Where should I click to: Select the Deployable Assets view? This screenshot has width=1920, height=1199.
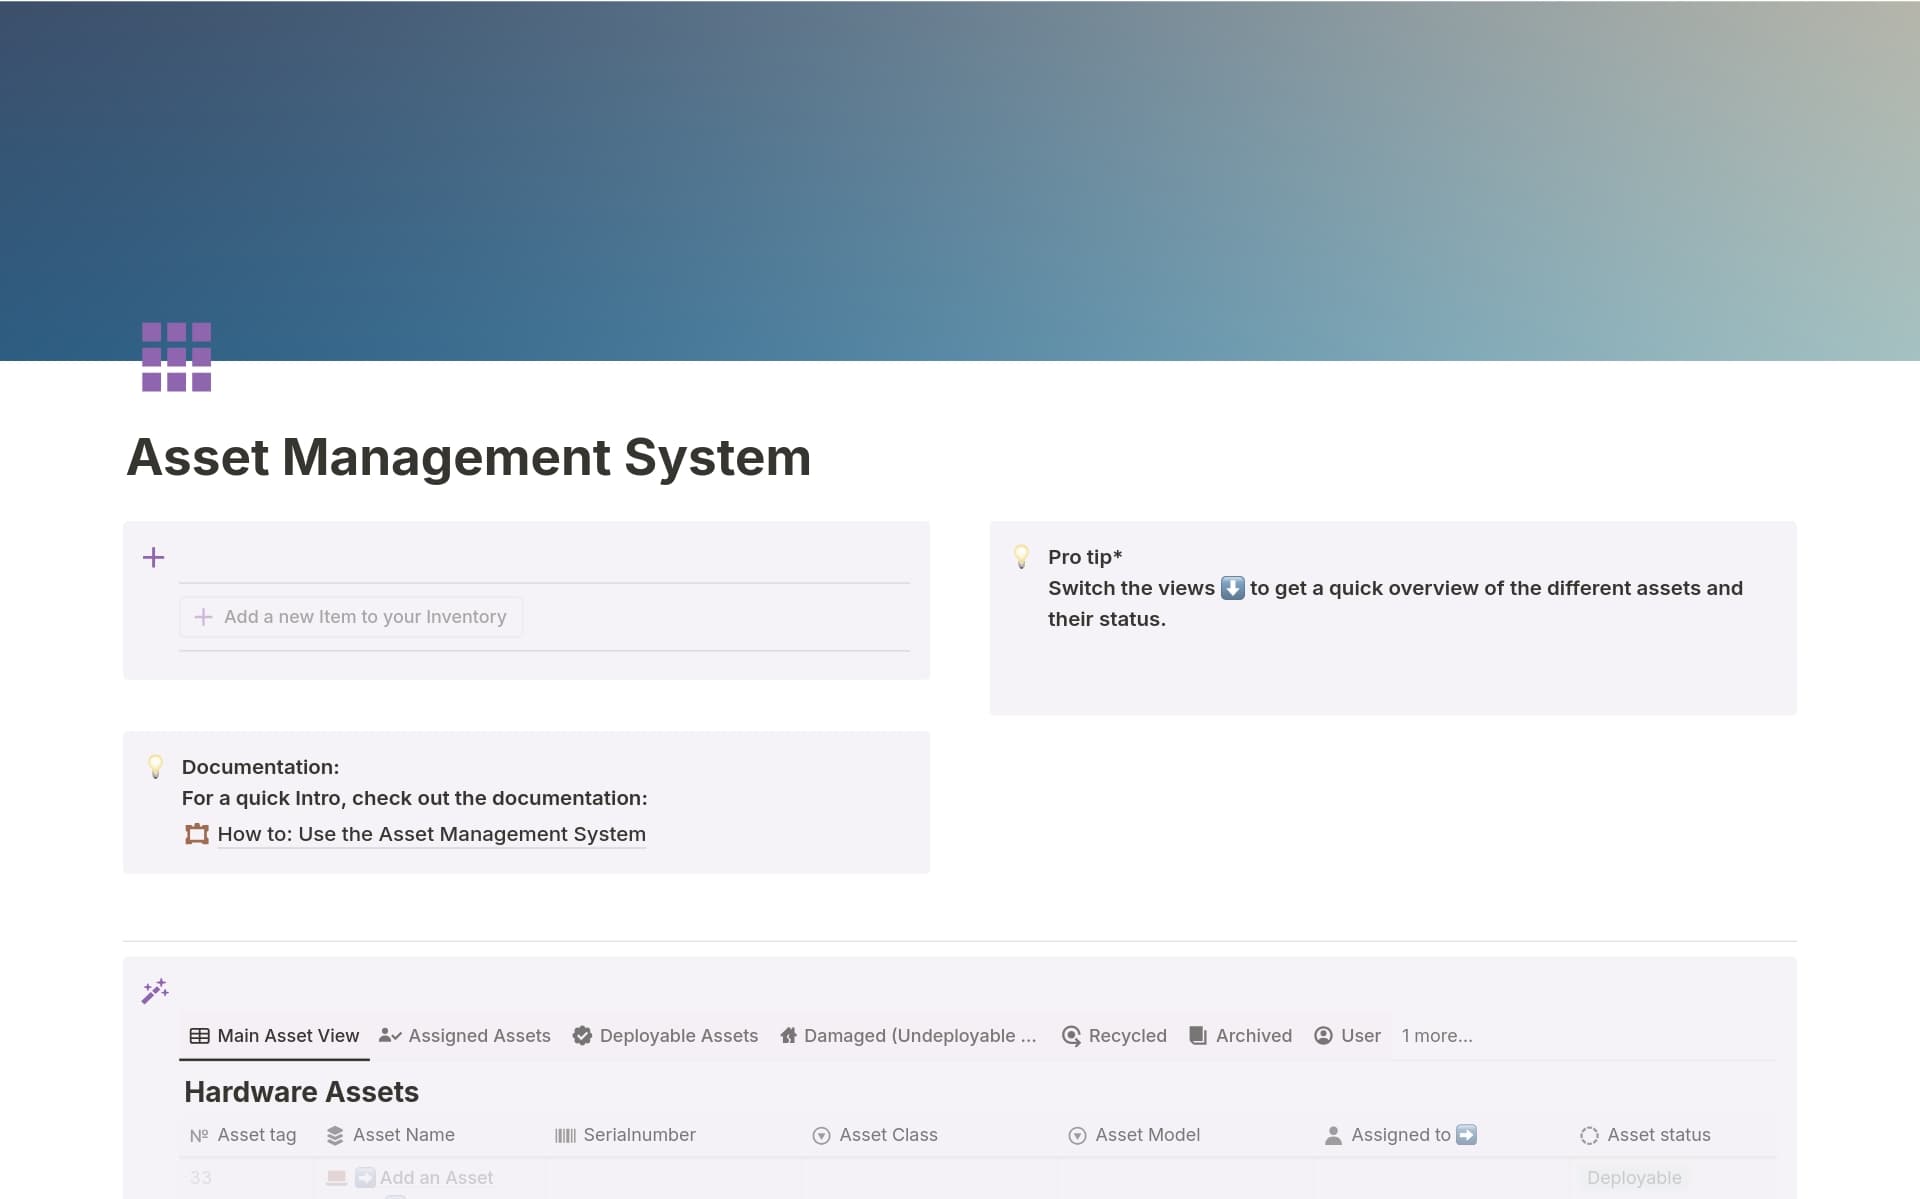click(x=678, y=1036)
